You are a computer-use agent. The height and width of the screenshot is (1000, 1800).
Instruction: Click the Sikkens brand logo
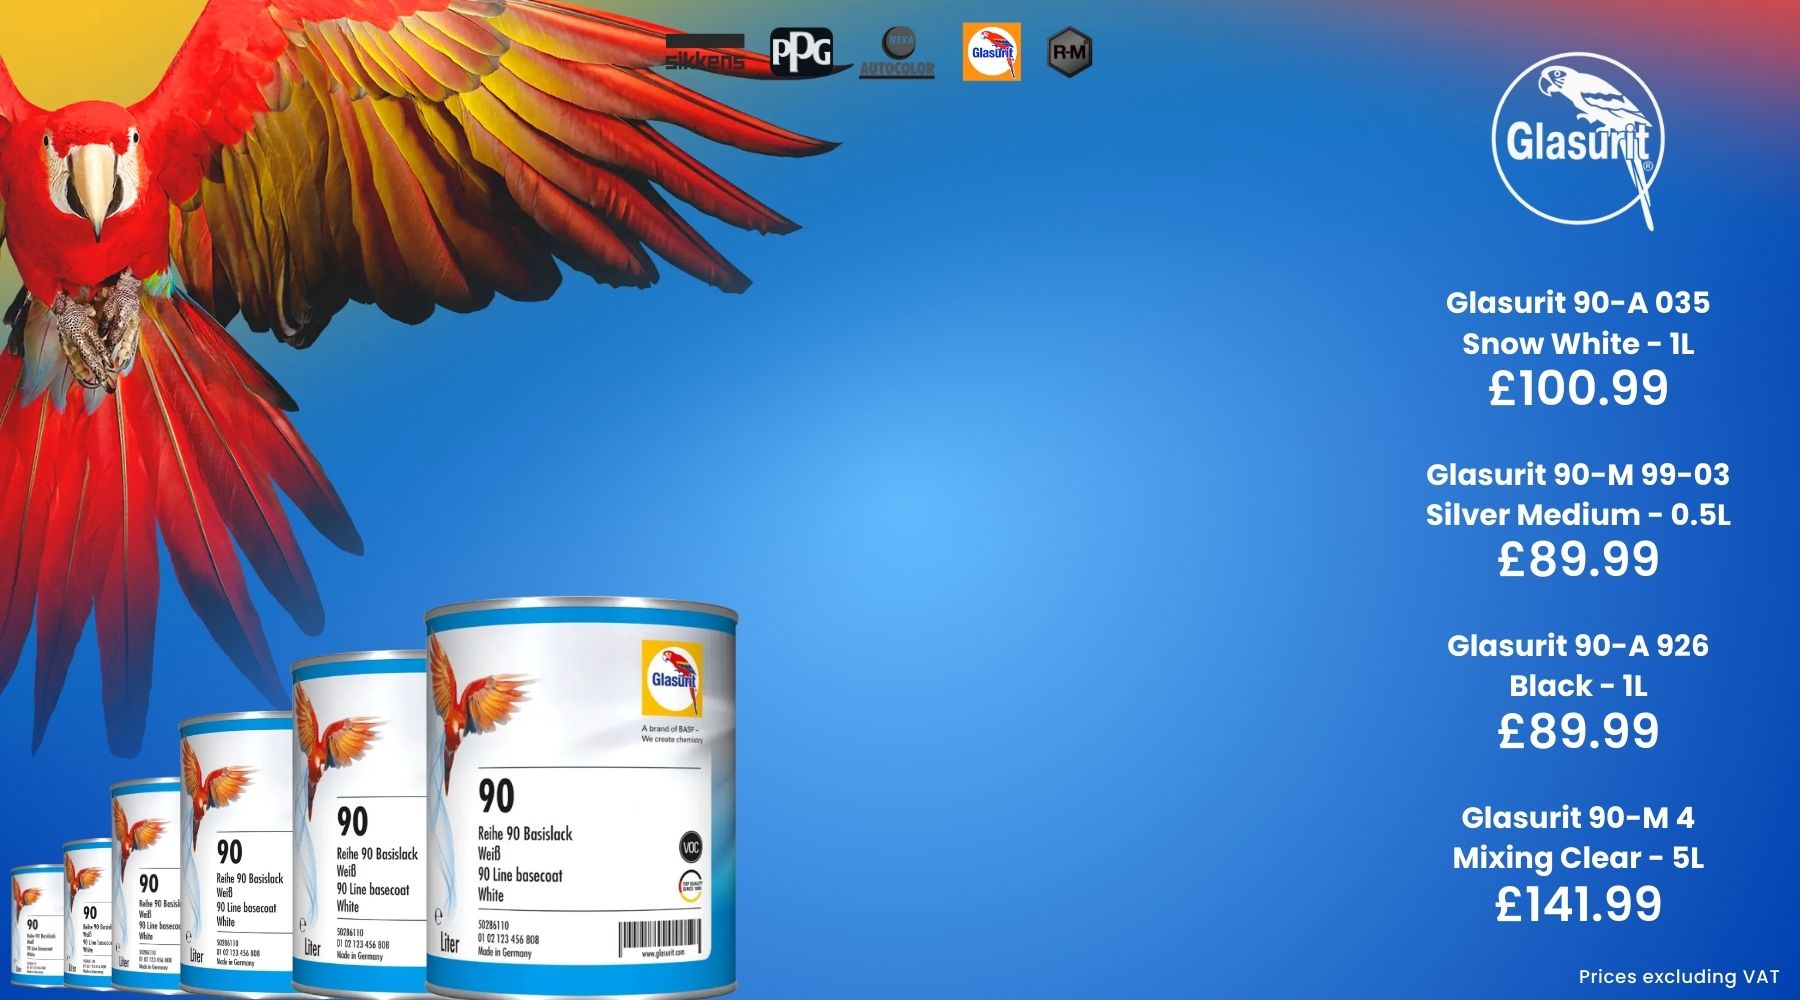(x=705, y=53)
